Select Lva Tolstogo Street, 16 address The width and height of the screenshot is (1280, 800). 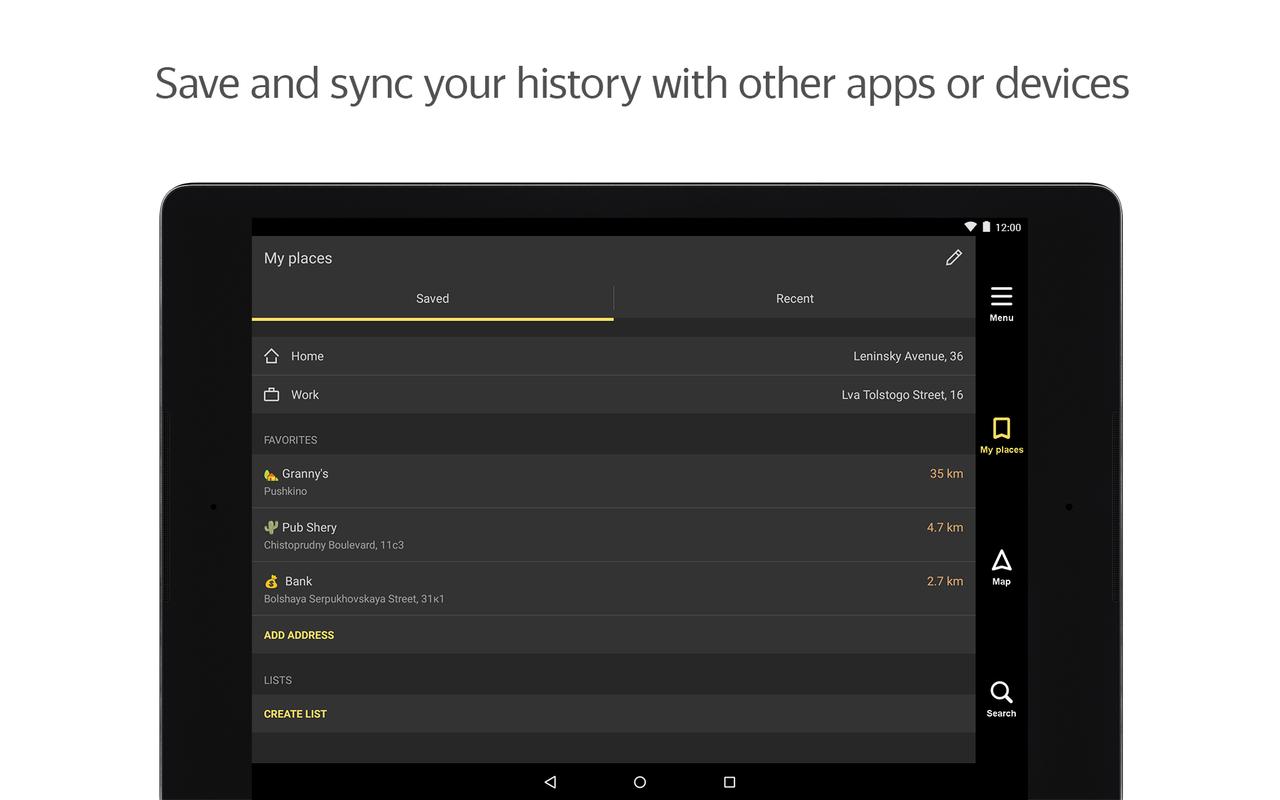click(902, 395)
